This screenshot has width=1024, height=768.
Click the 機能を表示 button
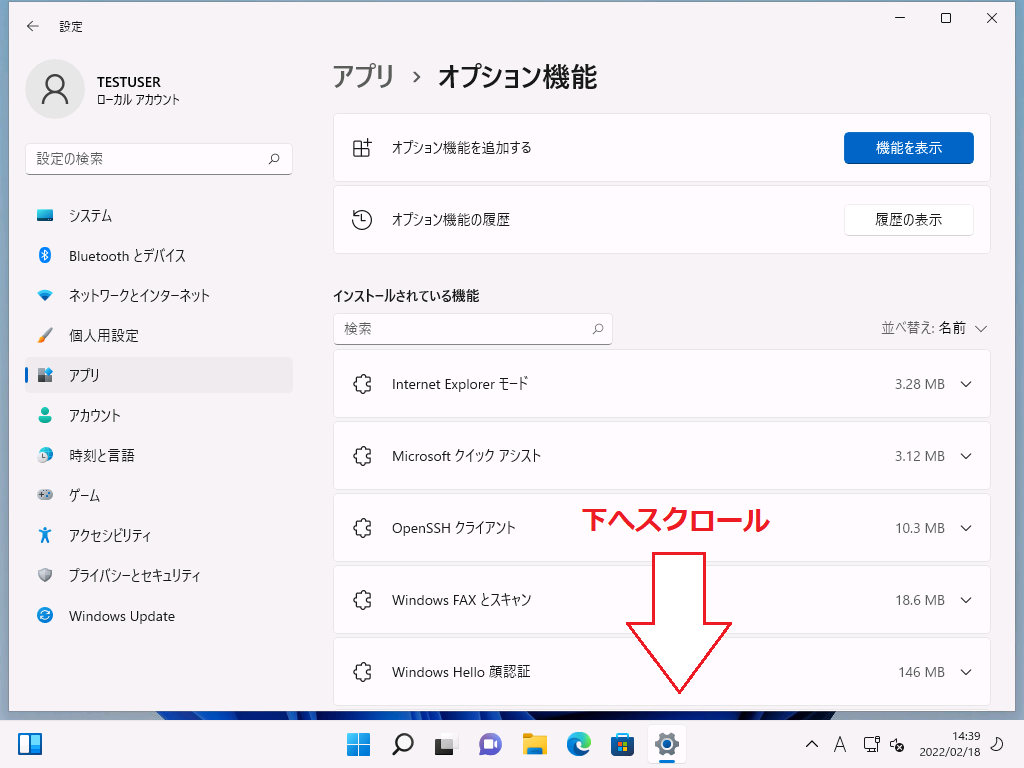tap(908, 148)
